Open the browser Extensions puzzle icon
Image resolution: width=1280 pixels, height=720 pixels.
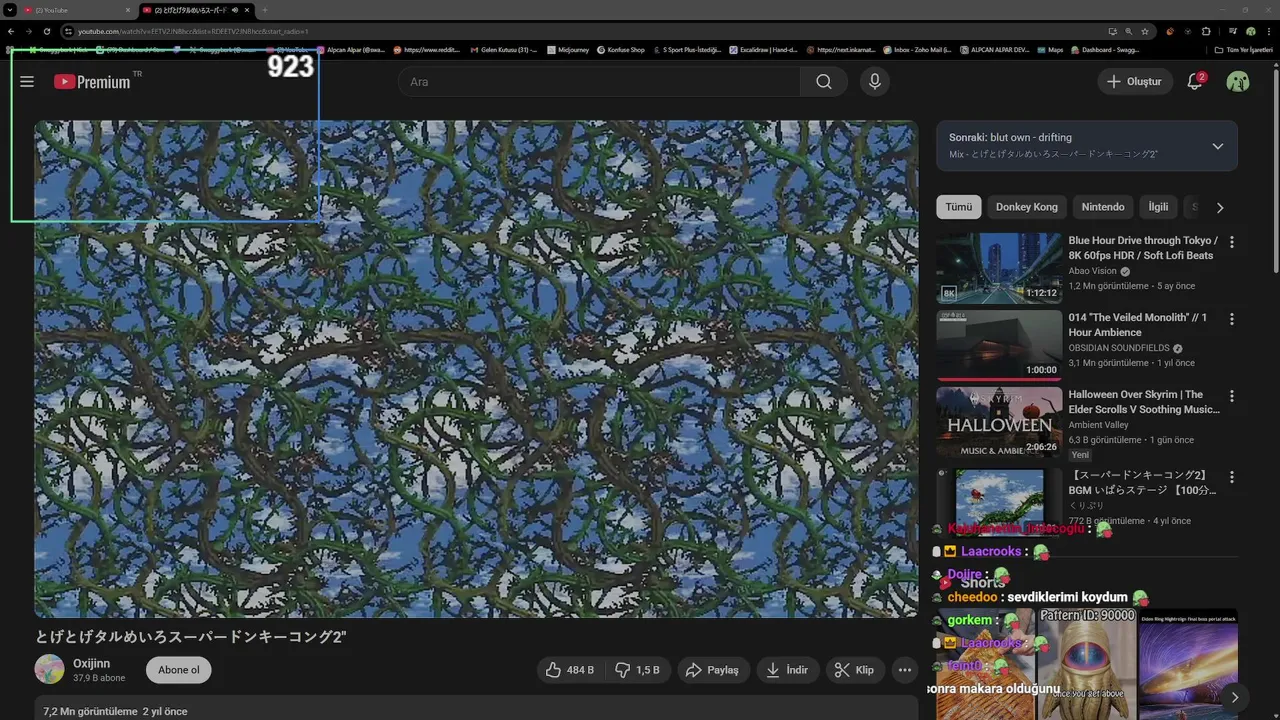[1206, 32]
